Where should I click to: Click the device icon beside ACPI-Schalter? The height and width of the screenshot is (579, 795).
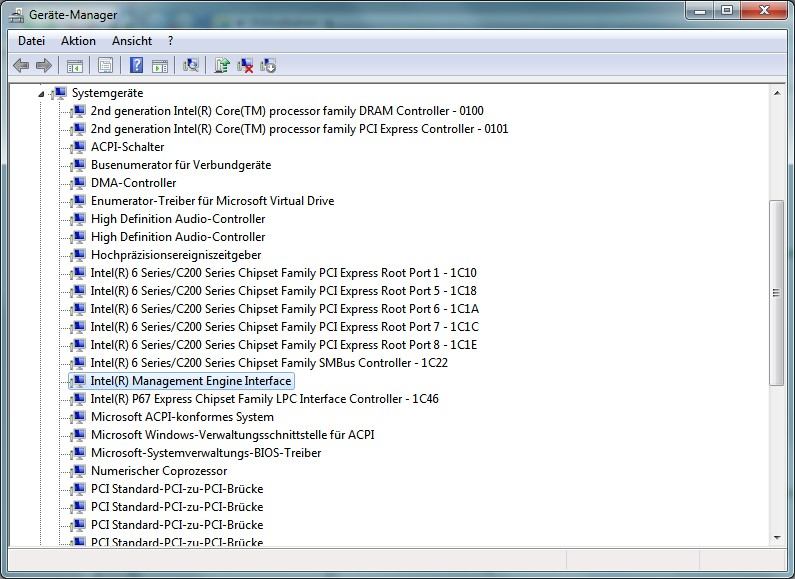[79, 147]
